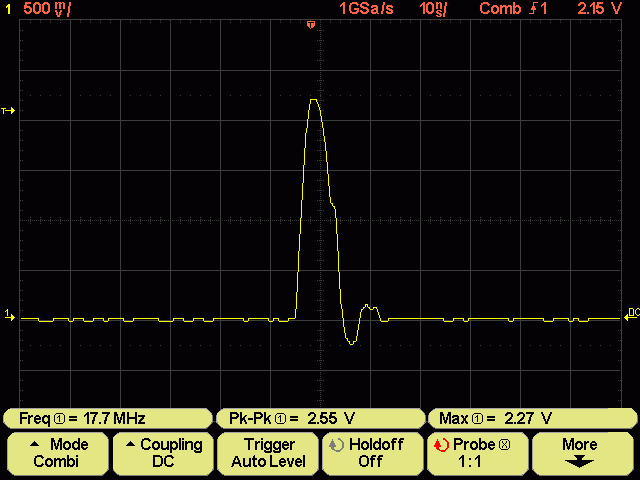Open the trigger Mode Combi softkey

click(x=58, y=453)
